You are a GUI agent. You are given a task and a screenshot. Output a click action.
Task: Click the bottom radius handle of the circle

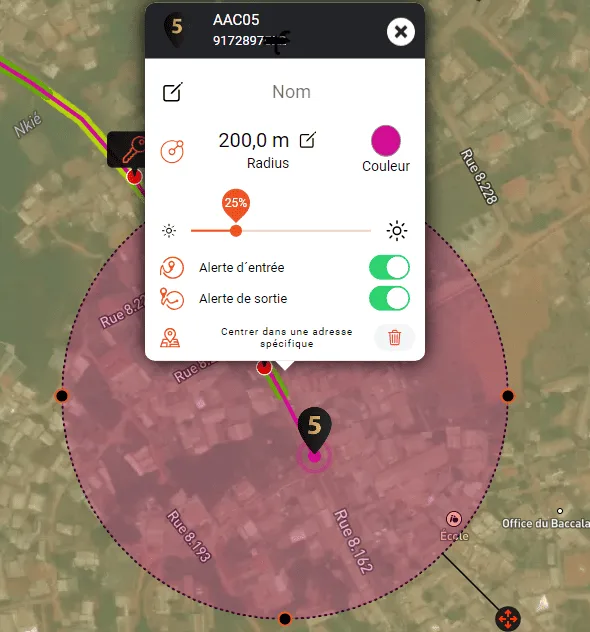[285, 618]
